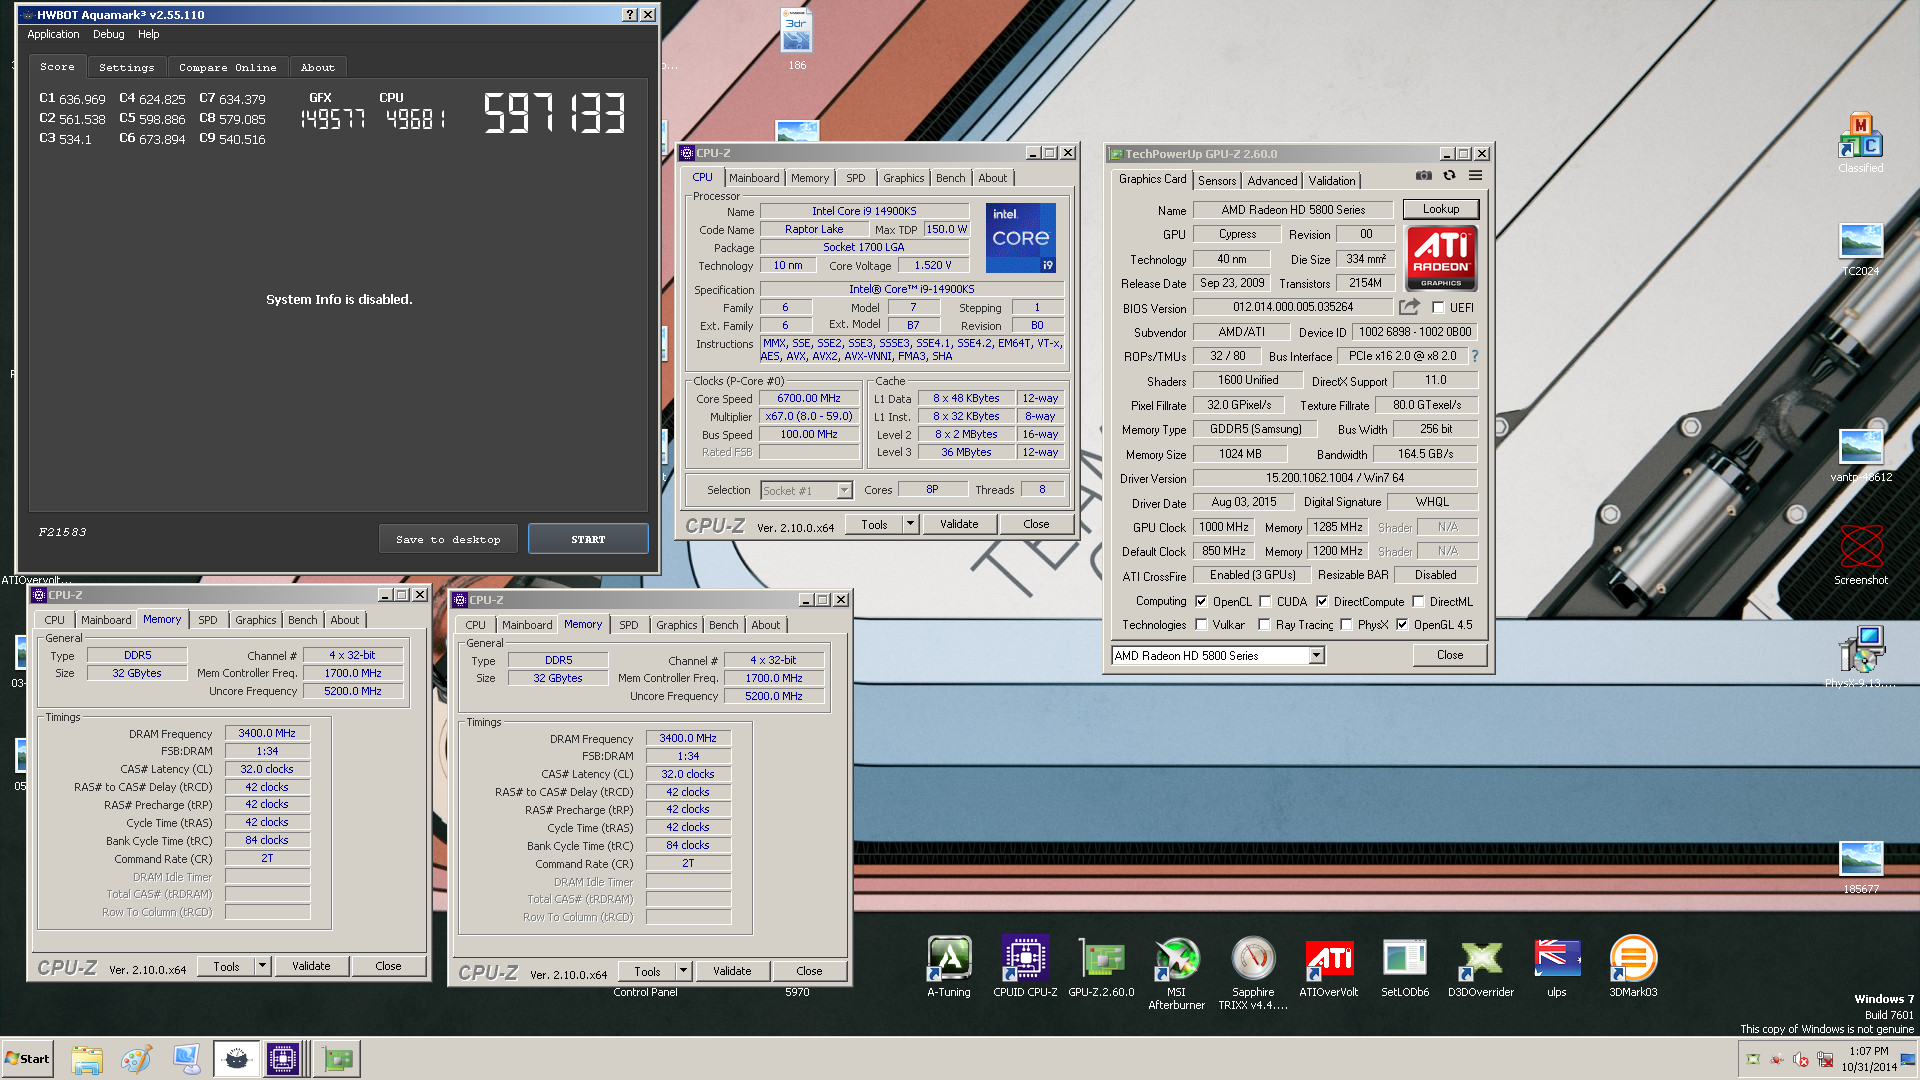Click the GPU-Z refresh icon

pos(1449,175)
